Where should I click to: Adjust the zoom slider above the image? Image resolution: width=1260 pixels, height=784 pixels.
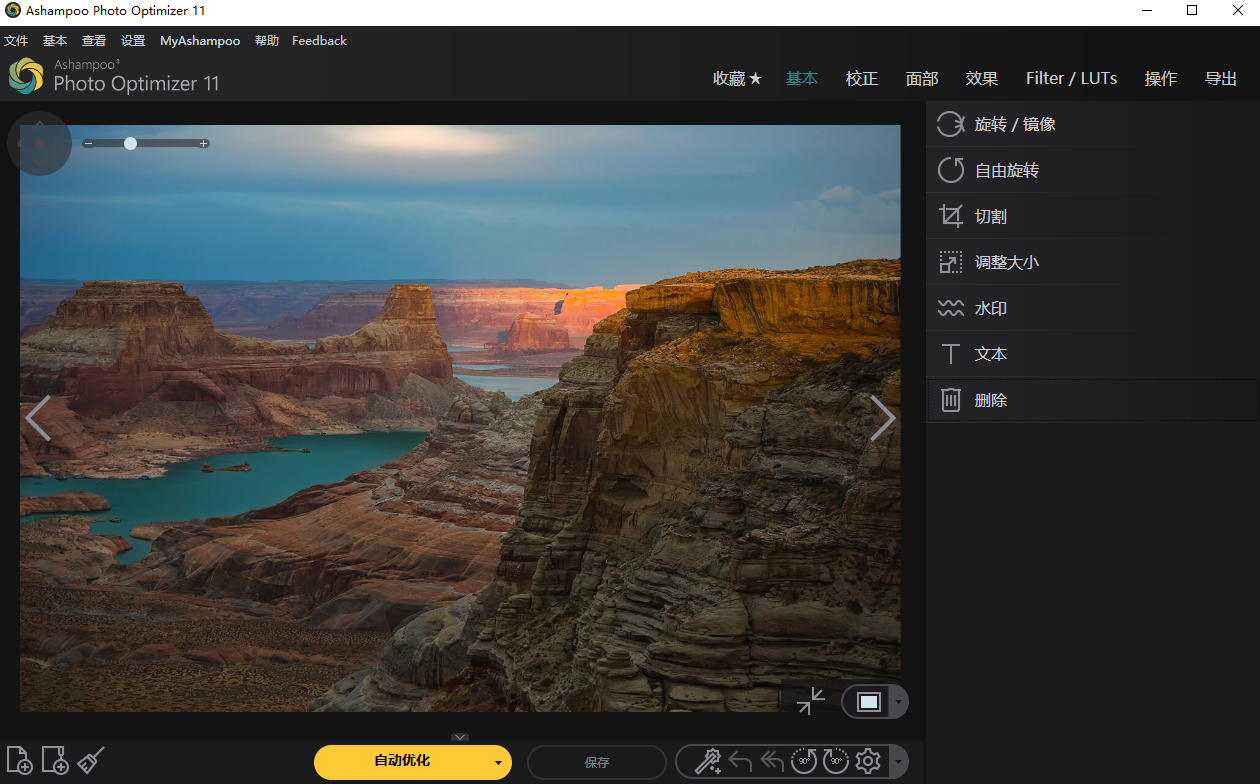tap(130, 143)
